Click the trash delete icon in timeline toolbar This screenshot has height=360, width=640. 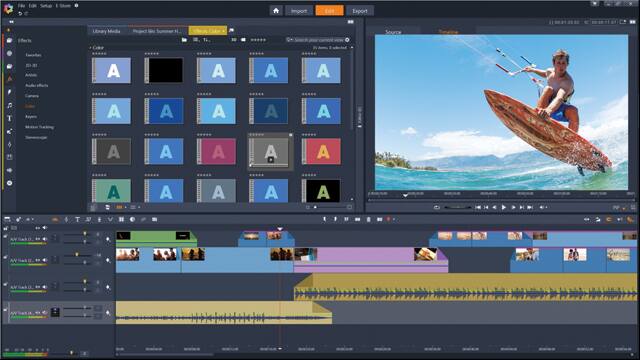[369, 220]
